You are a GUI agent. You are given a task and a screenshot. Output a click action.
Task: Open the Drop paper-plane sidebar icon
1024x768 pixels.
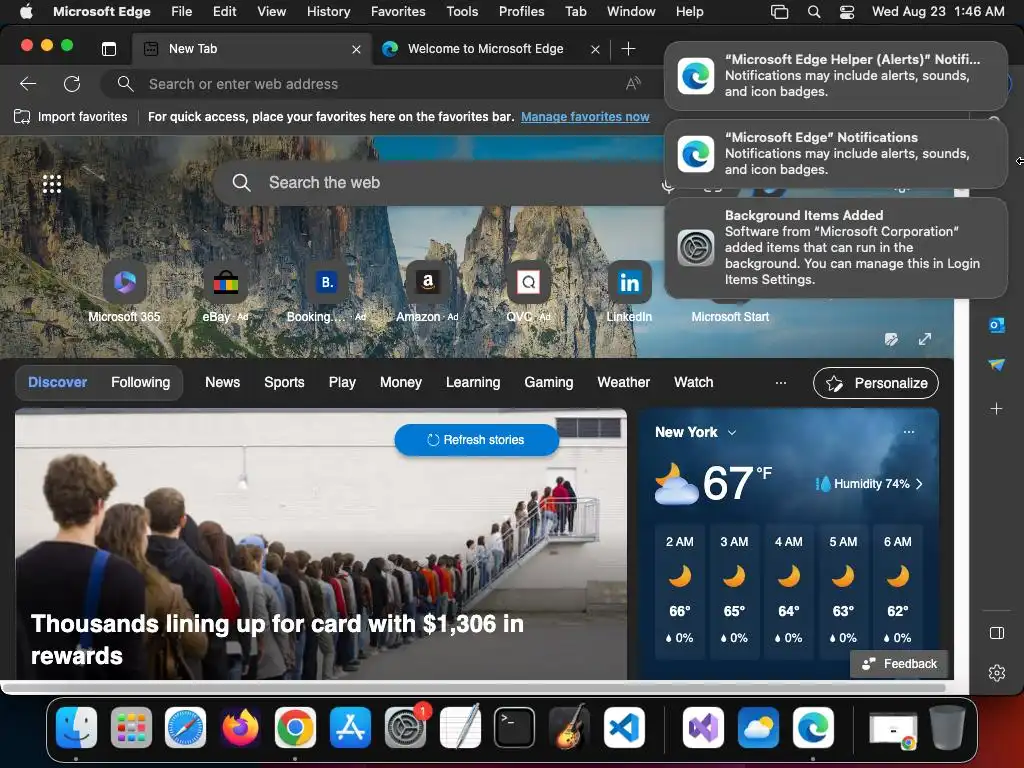997,364
